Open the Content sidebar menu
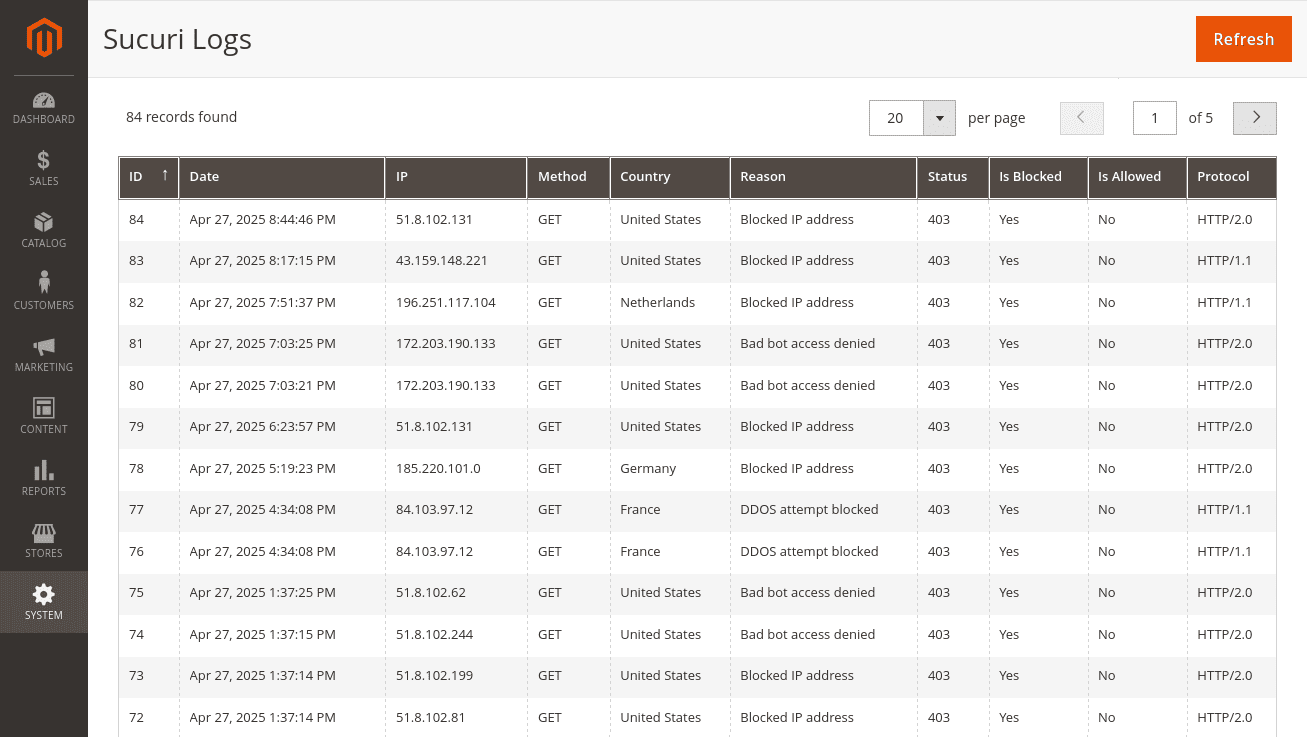 pyautogui.click(x=44, y=417)
